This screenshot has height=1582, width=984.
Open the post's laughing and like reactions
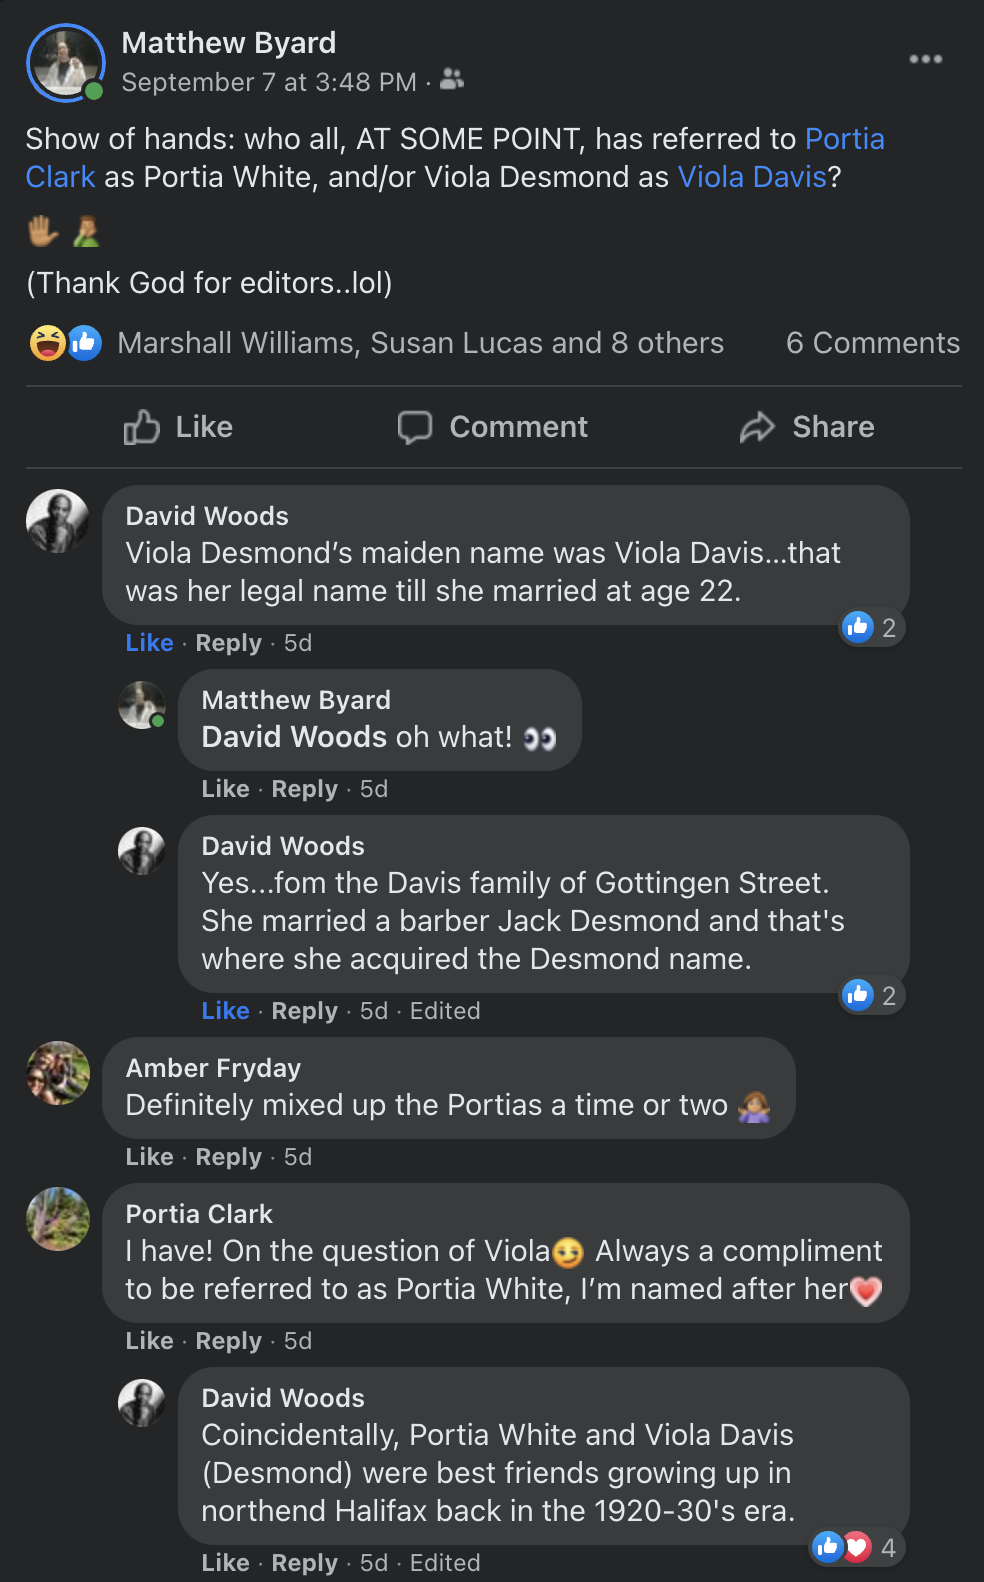click(66, 343)
